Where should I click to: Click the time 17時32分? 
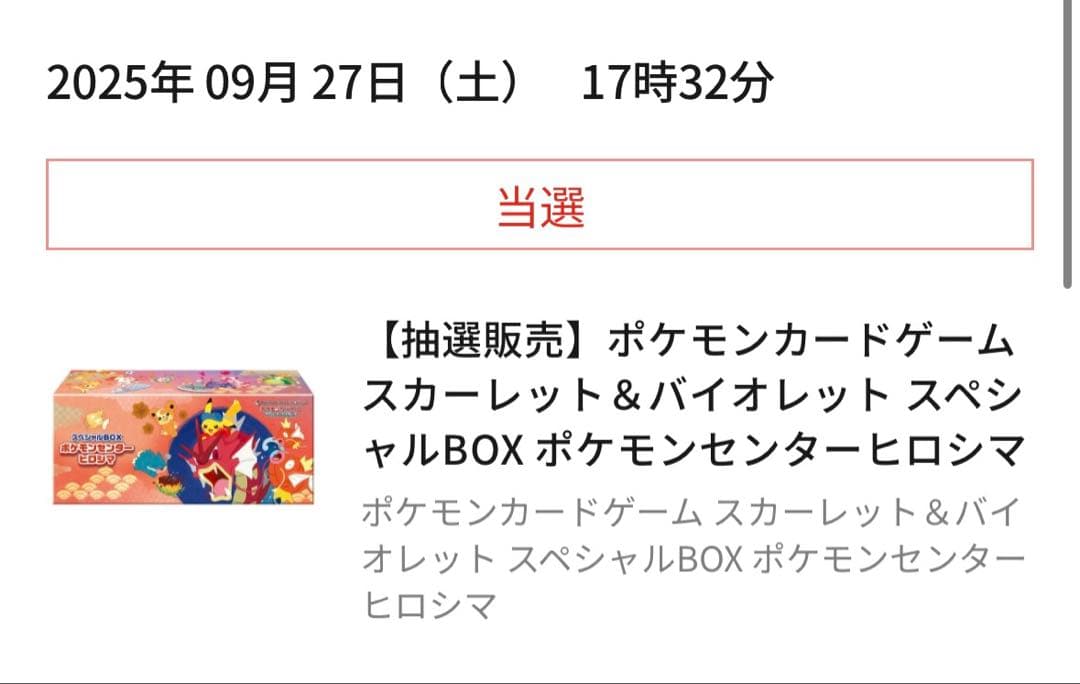pos(678,83)
